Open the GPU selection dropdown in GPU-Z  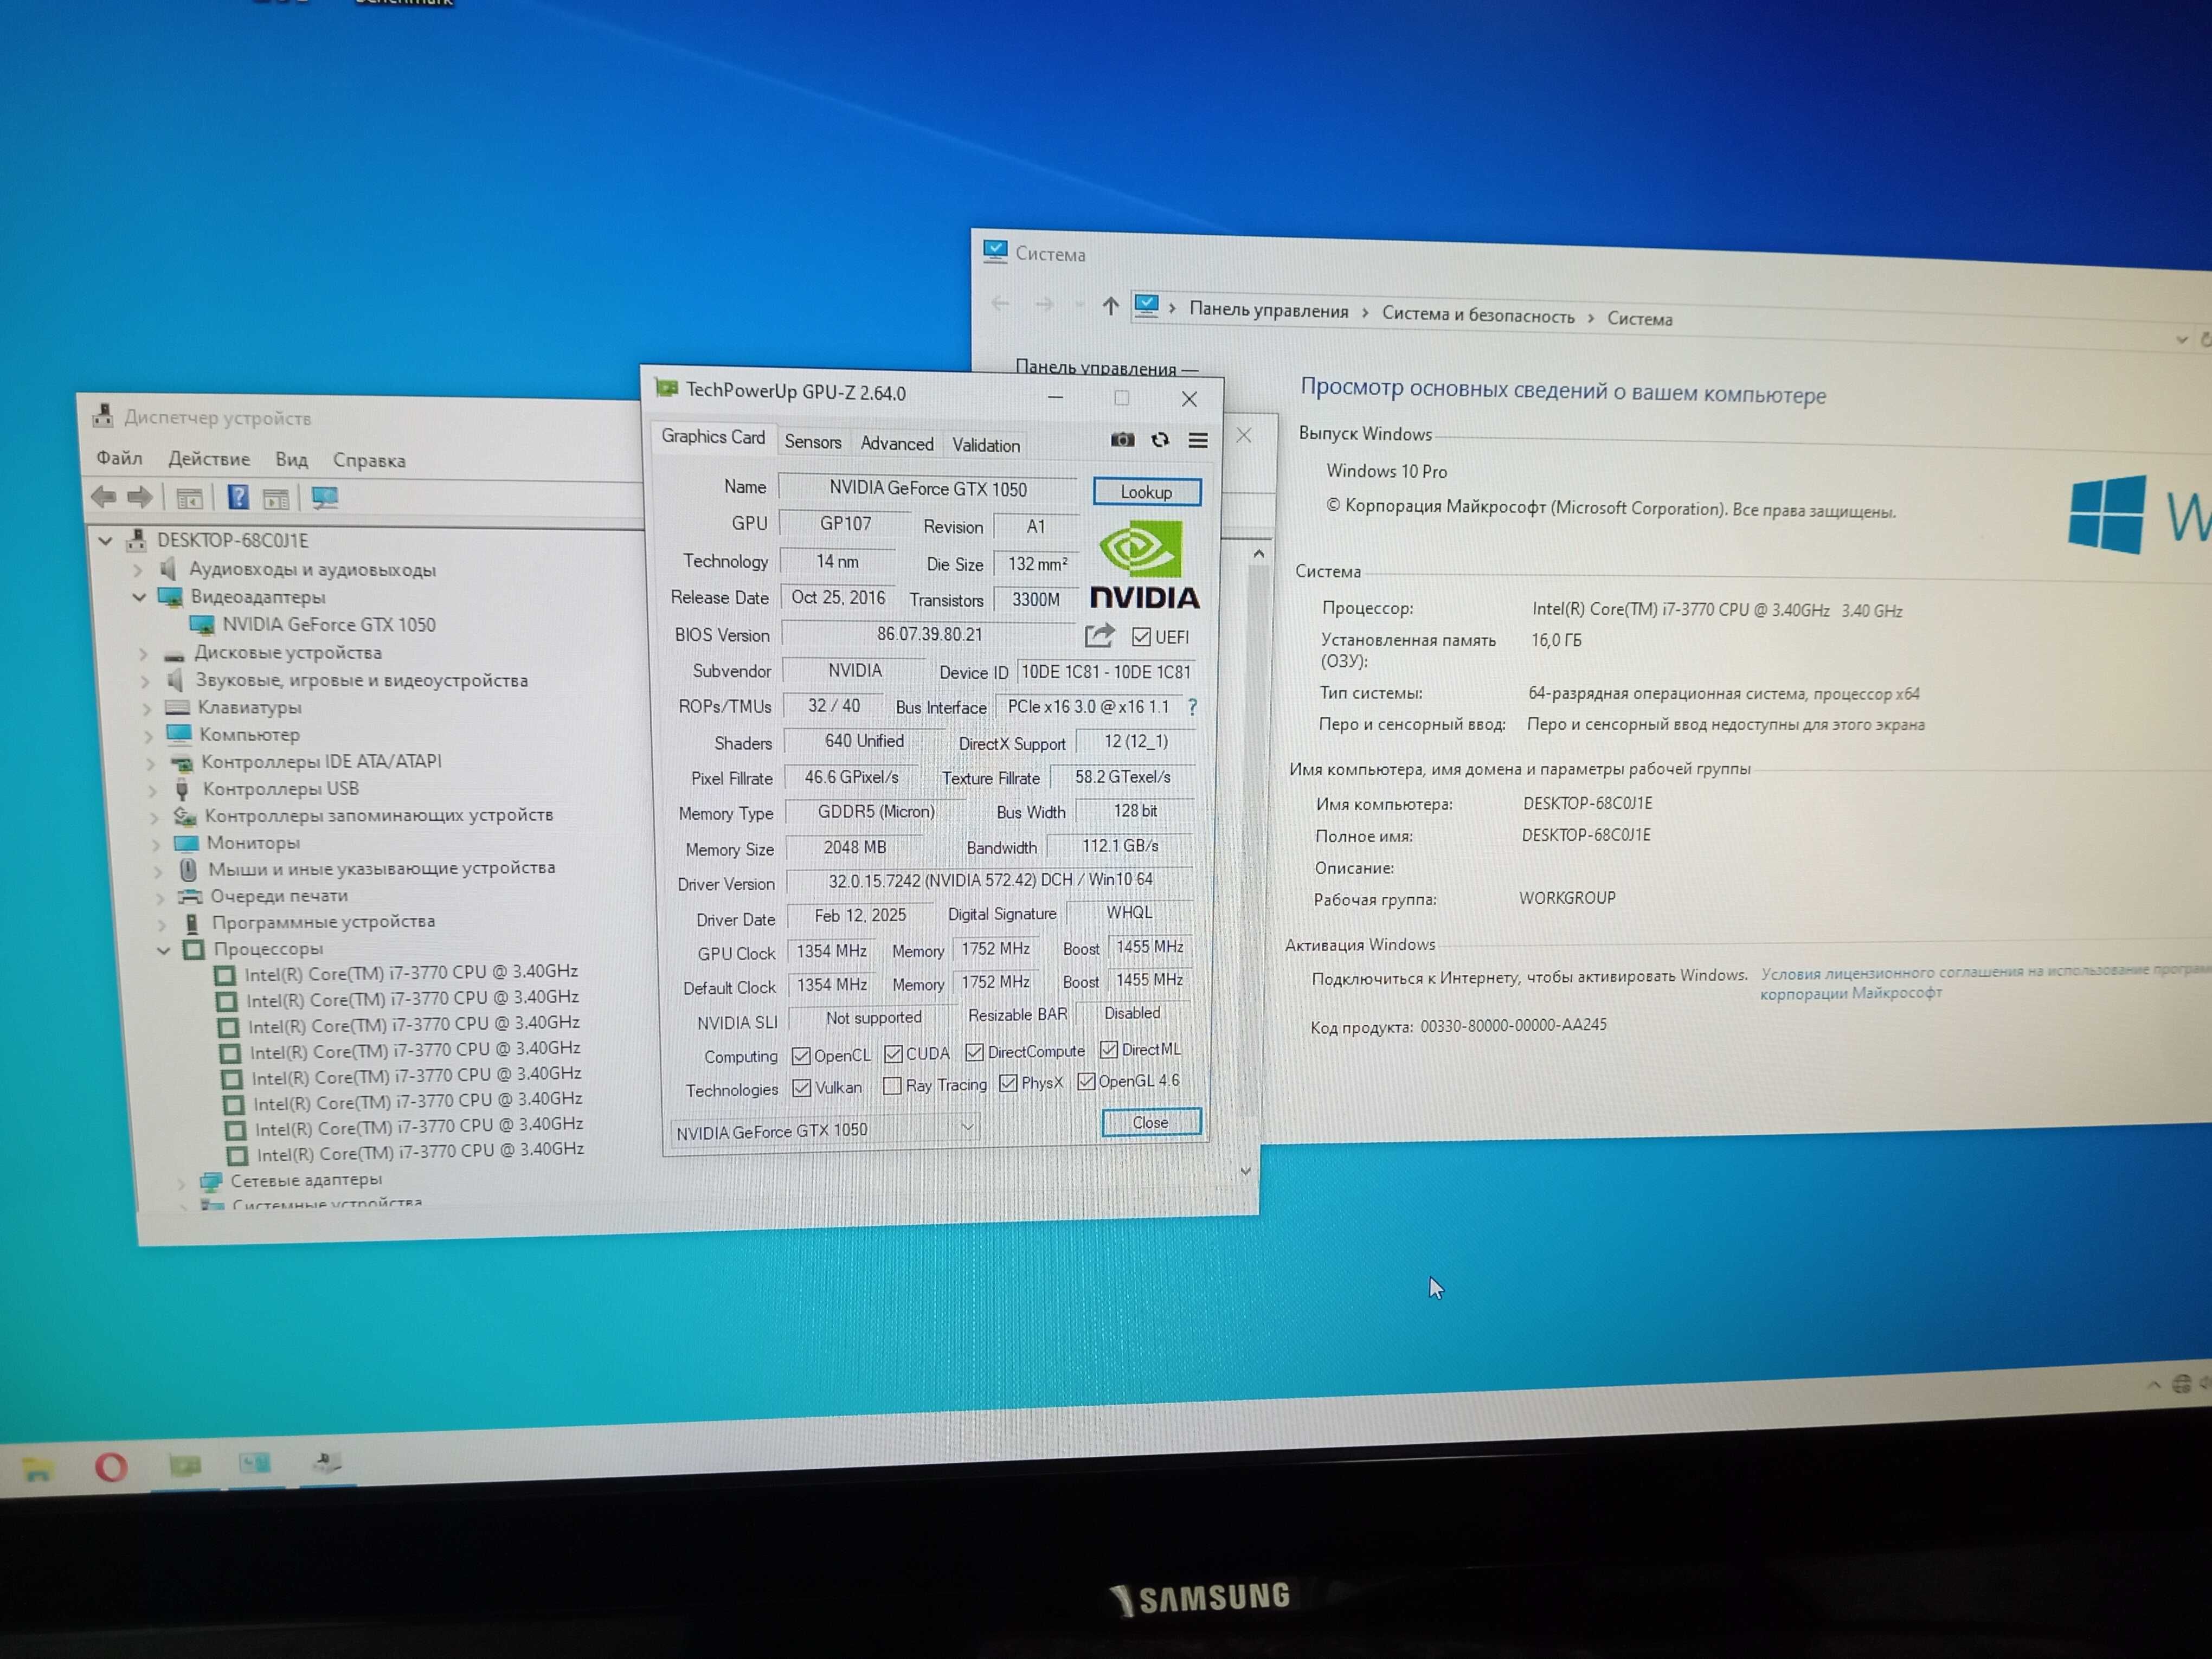coord(825,1130)
